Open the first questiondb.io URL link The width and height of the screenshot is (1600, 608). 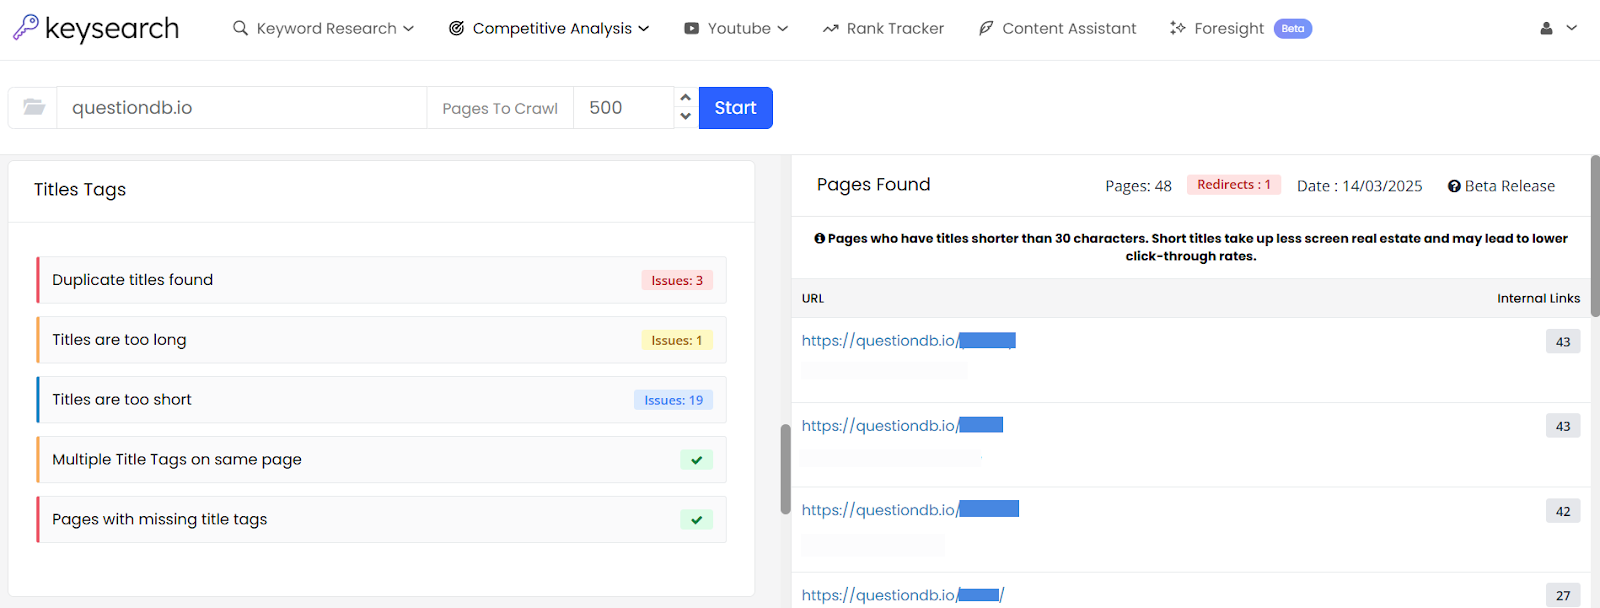point(908,341)
